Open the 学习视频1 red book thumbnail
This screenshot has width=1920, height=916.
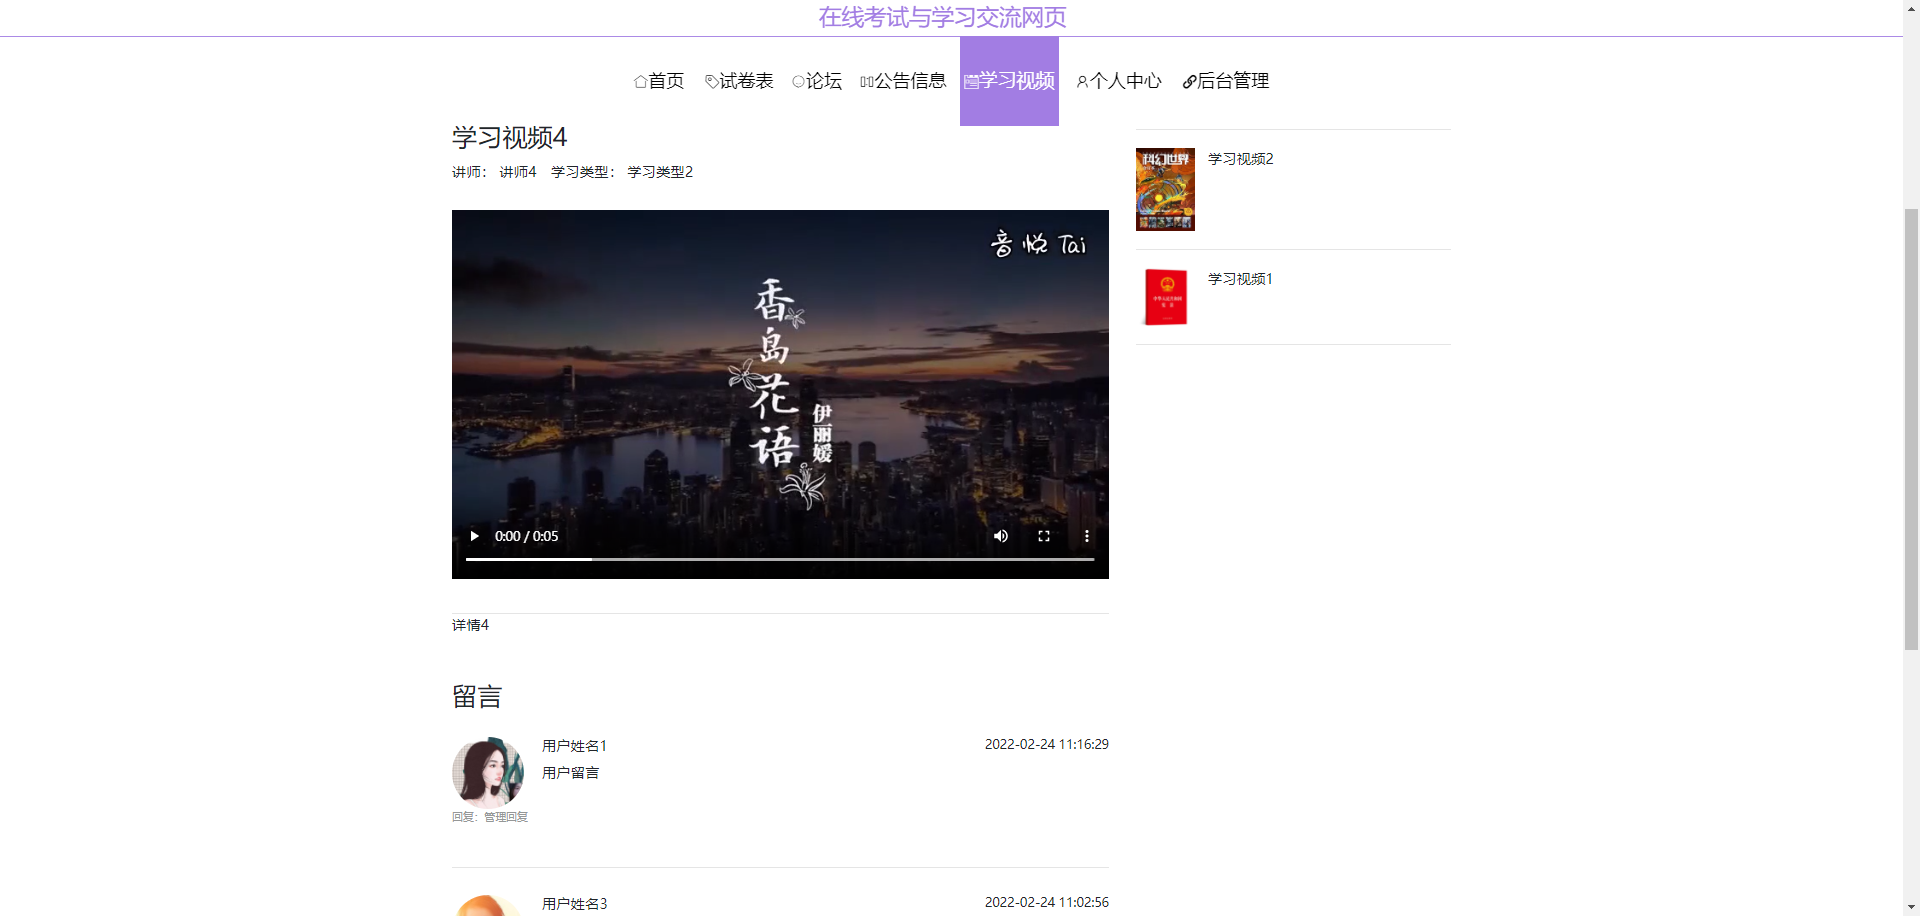[1165, 297]
